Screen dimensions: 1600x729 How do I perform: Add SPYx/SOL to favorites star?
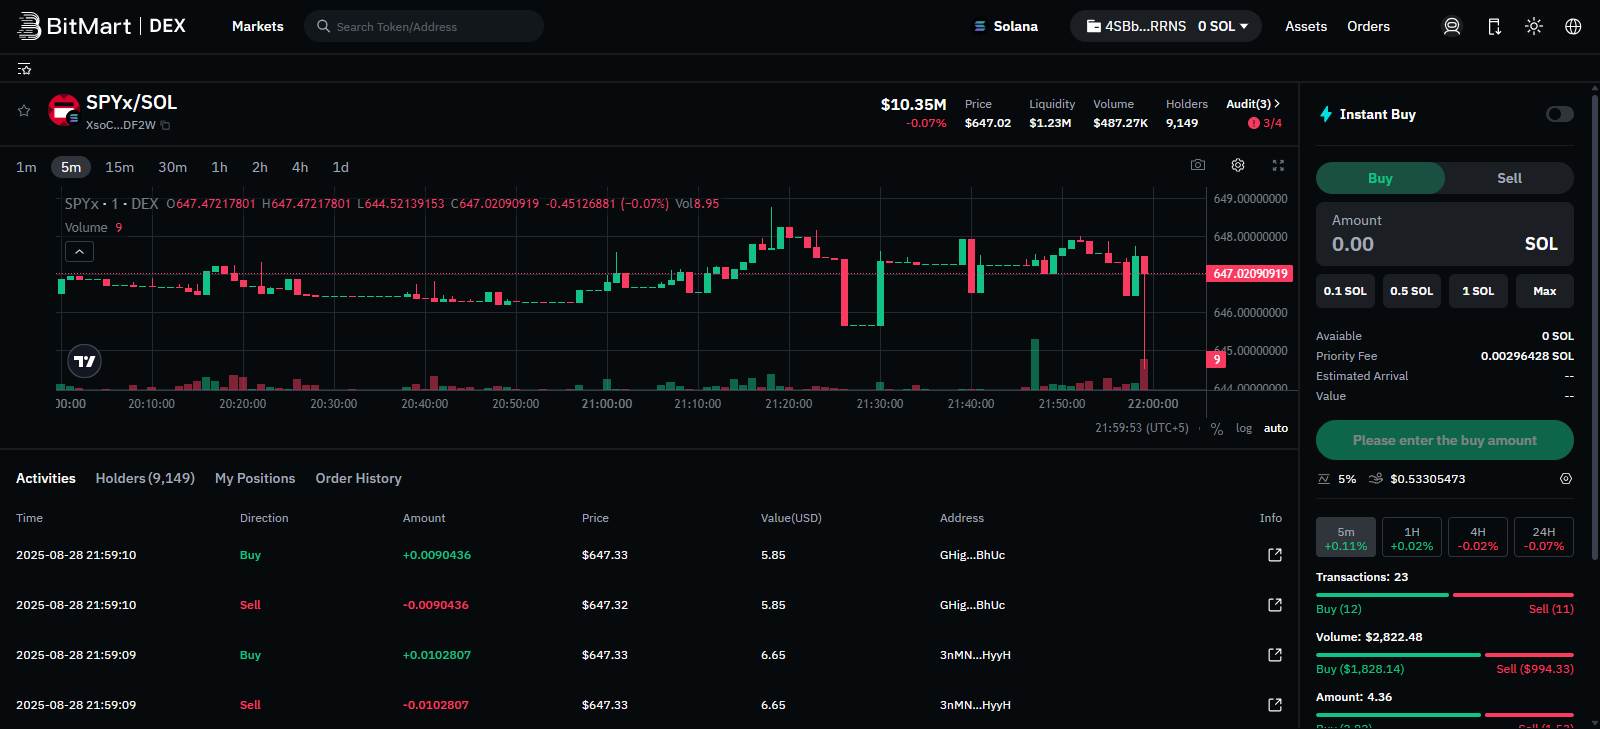pos(24,111)
